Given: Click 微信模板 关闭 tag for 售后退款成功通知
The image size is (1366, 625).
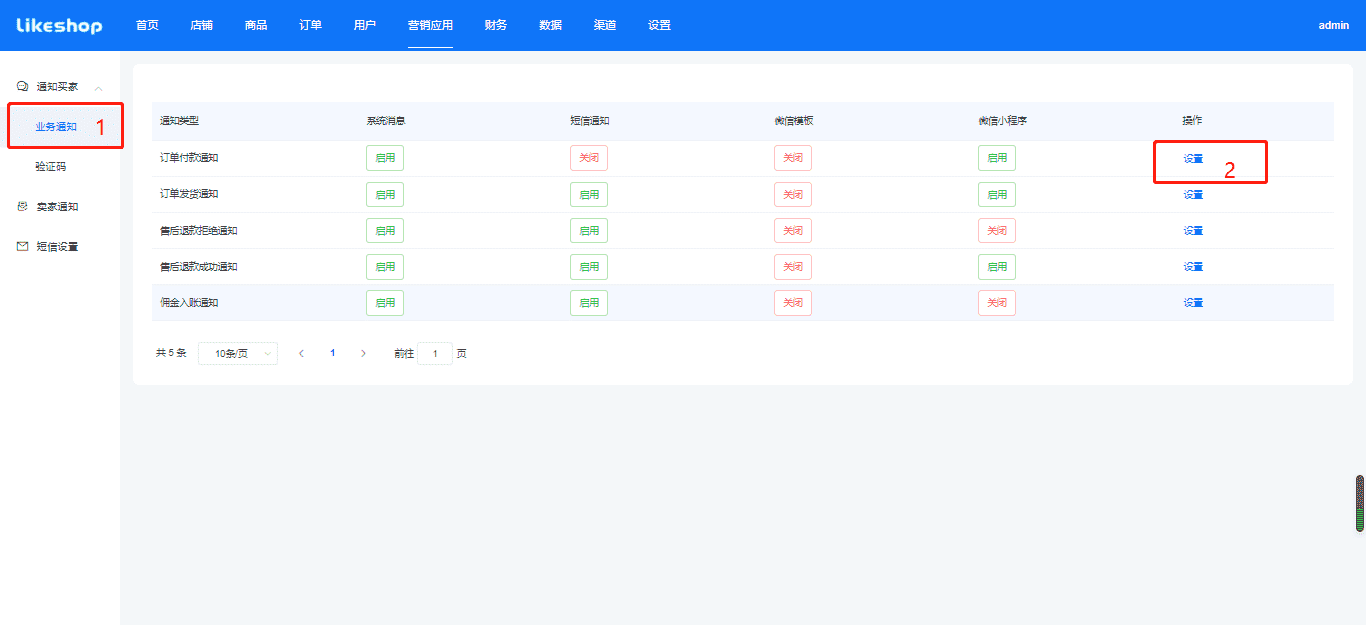Looking at the screenshot, I should (793, 266).
